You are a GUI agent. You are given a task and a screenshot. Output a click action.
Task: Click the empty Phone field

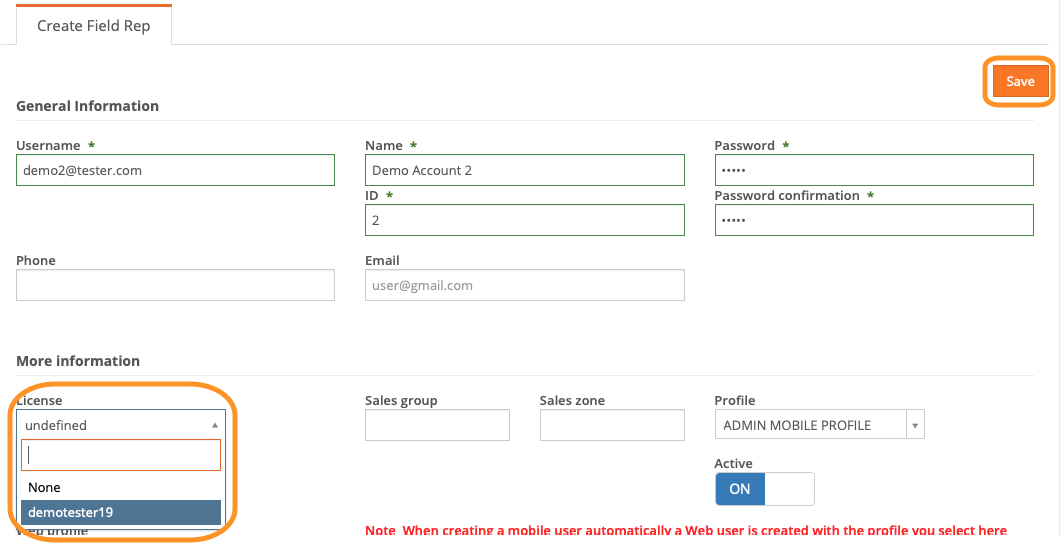(x=175, y=285)
